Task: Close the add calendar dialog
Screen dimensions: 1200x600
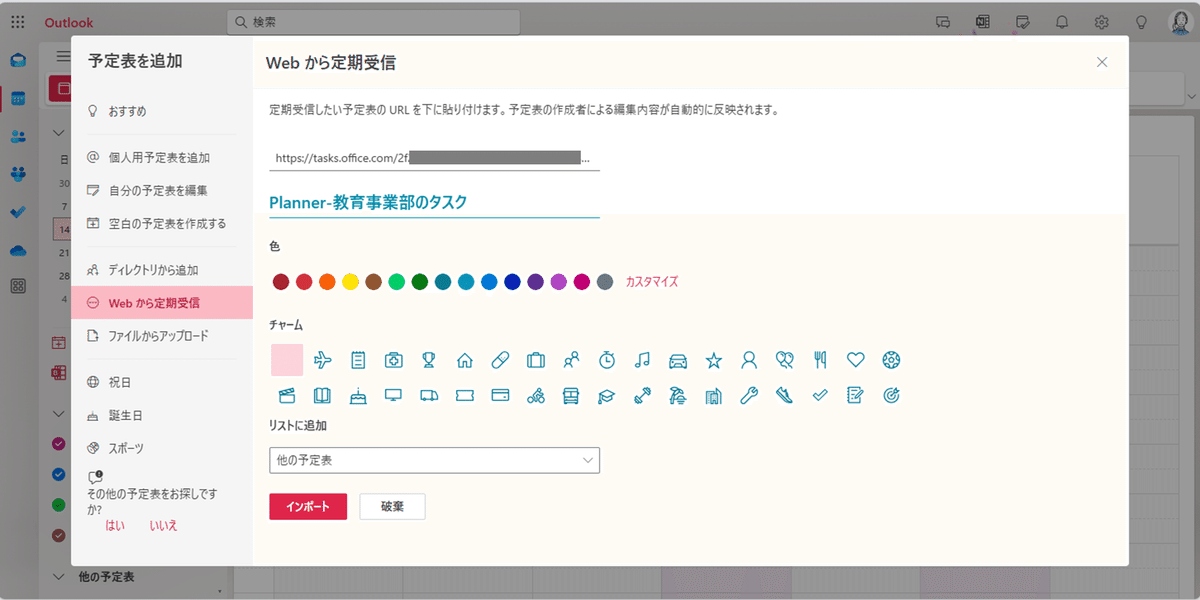Action: coord(1102,62)
